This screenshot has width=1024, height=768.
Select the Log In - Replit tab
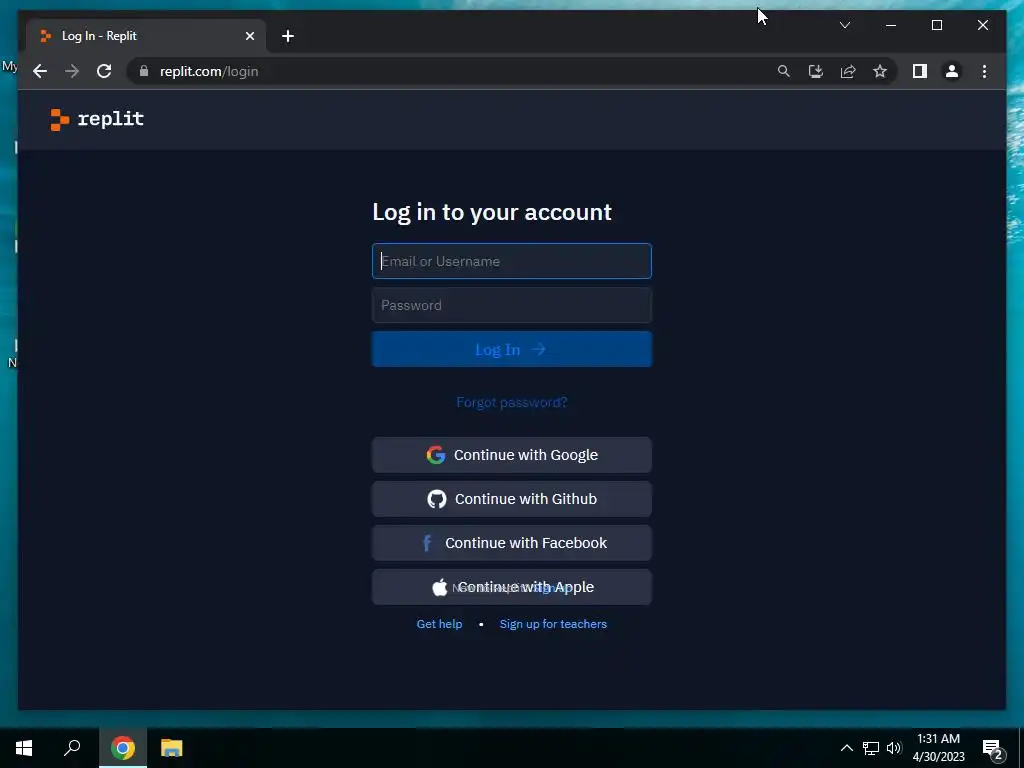146,36
